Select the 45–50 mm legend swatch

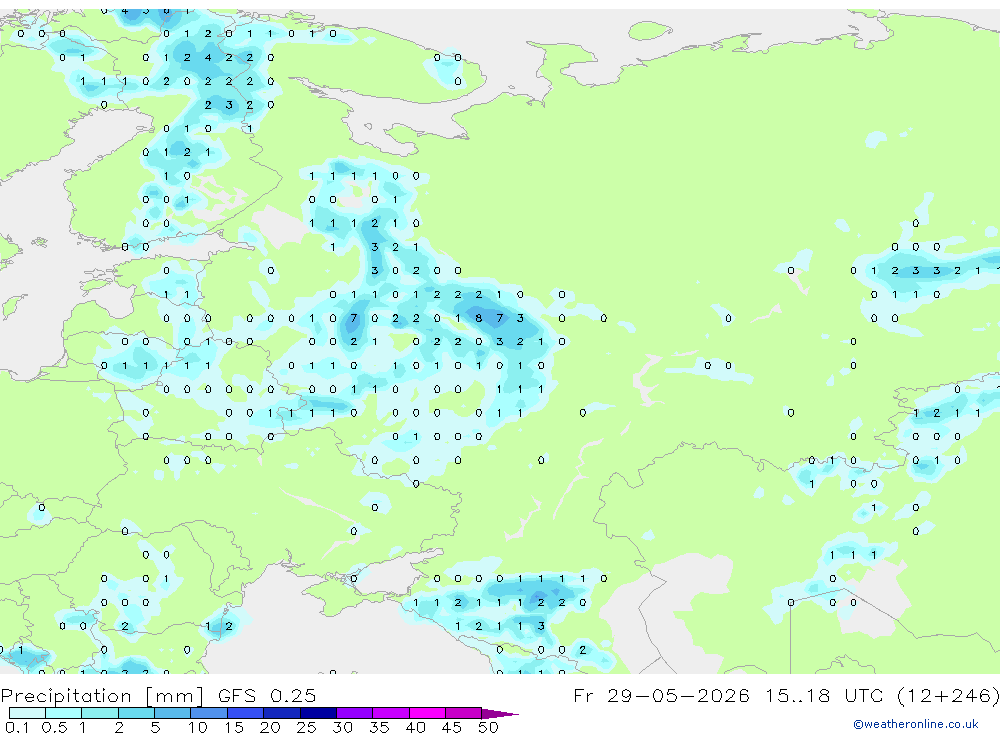[x=464, y=713]
